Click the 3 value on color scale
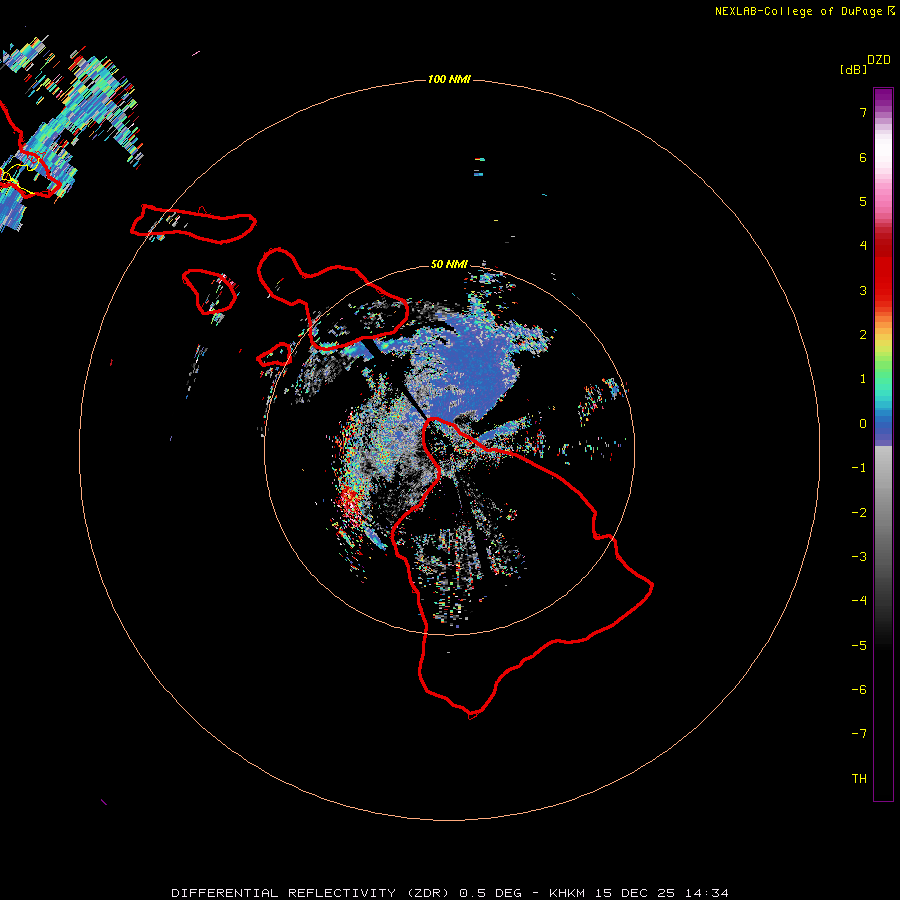900x900 pixels. tap(863, 290)
